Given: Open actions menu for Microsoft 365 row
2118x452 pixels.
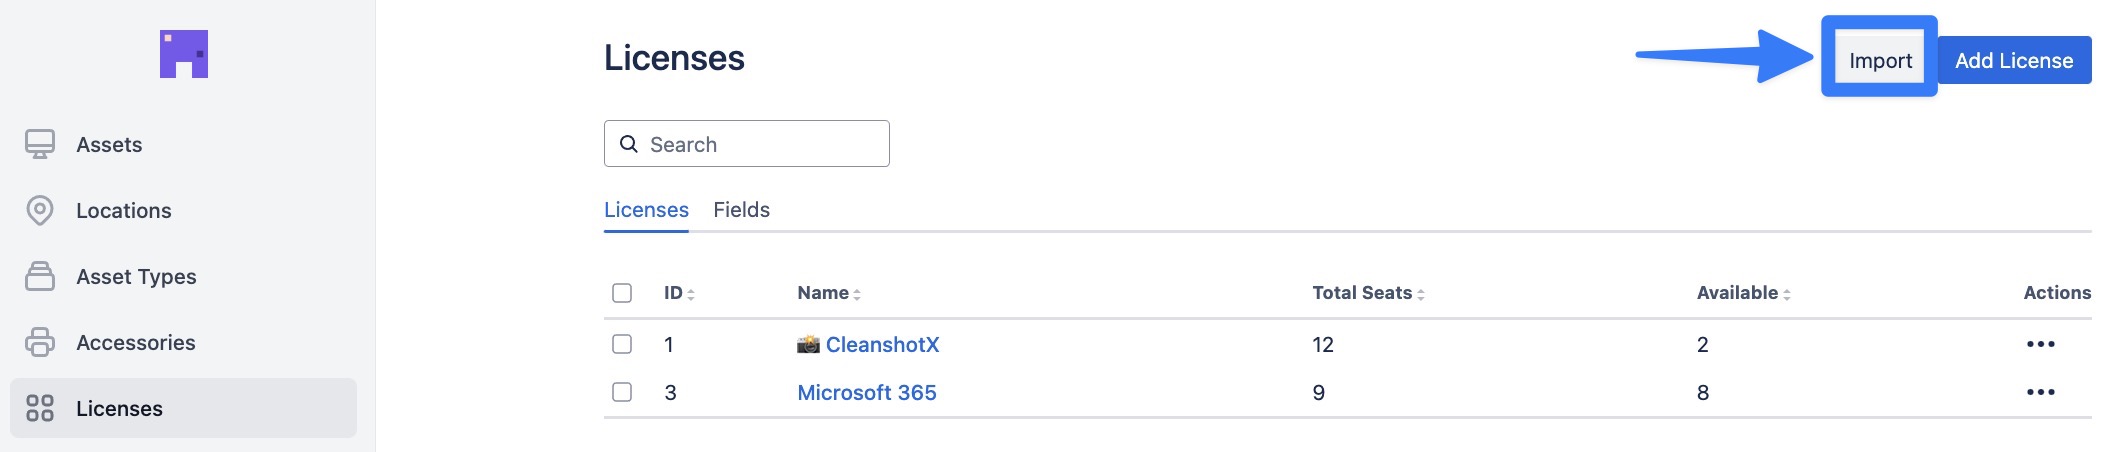Looking at the screenshot, I should click(2040, 392).
